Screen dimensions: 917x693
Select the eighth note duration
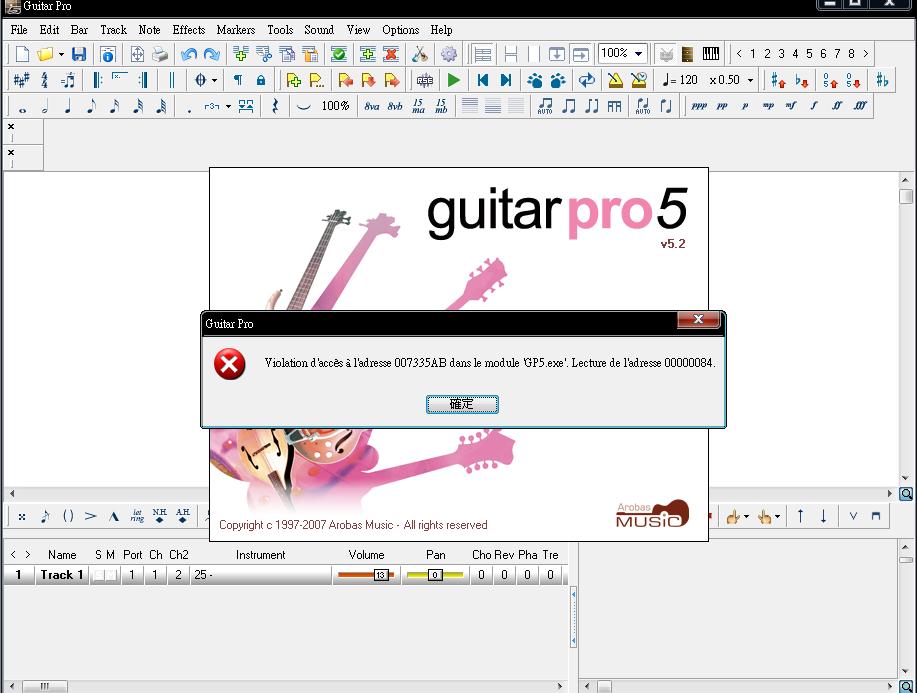[x=91, y=106]
